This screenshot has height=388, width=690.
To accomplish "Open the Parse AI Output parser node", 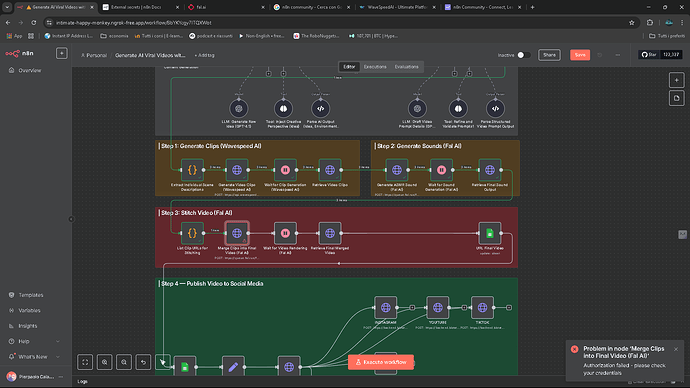I will (x=320, y=108).
